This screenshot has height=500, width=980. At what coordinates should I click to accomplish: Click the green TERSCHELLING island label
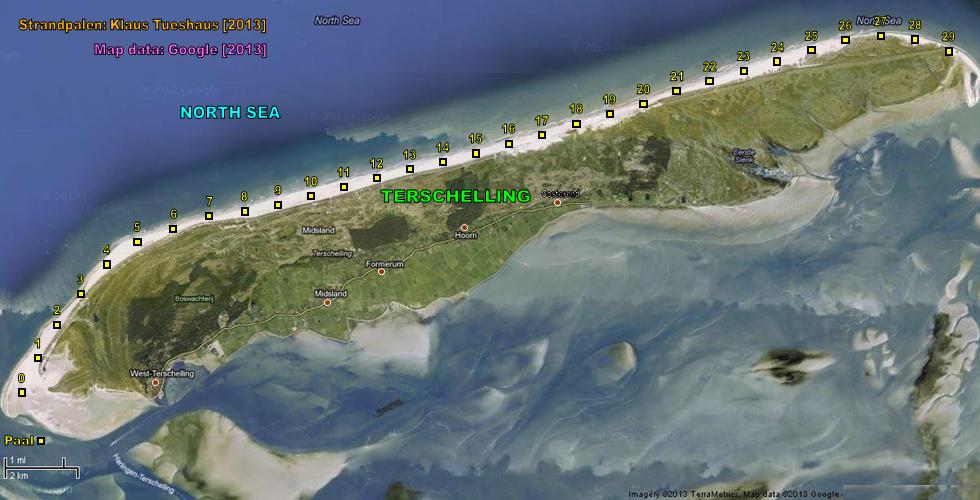(x=456, y=196)
